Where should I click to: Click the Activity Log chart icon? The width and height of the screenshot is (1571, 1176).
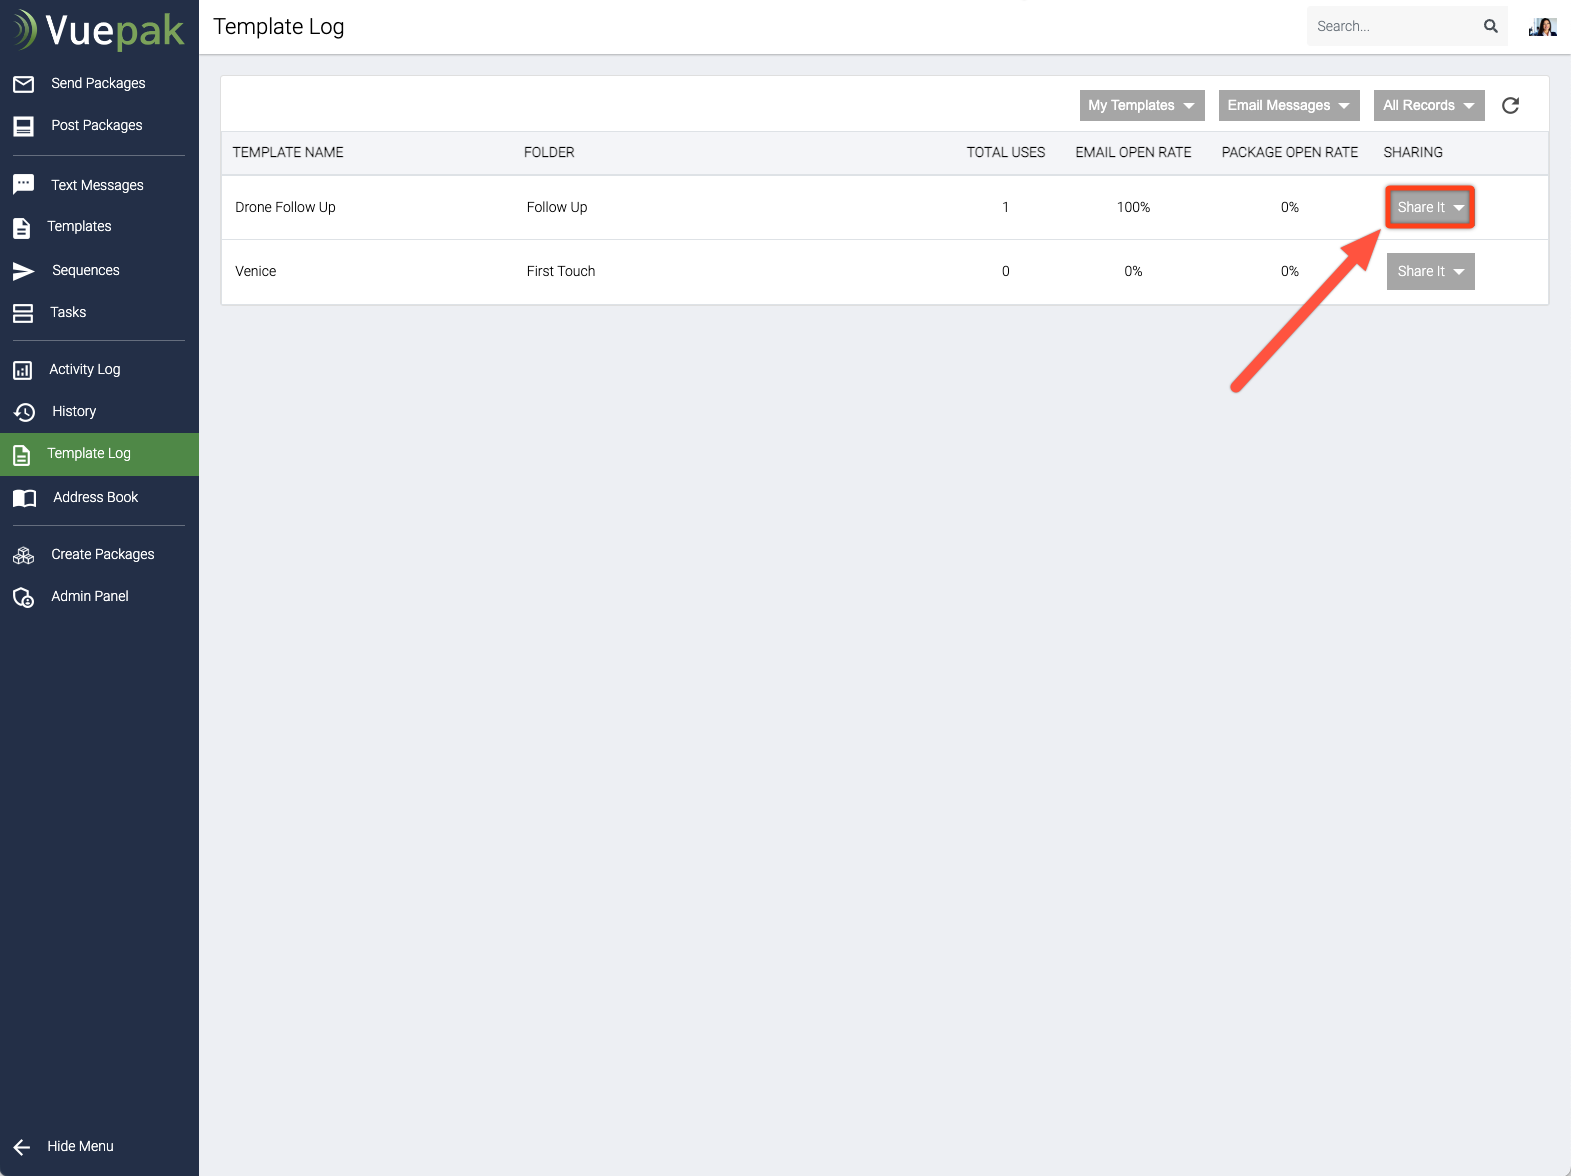point(23,370)
